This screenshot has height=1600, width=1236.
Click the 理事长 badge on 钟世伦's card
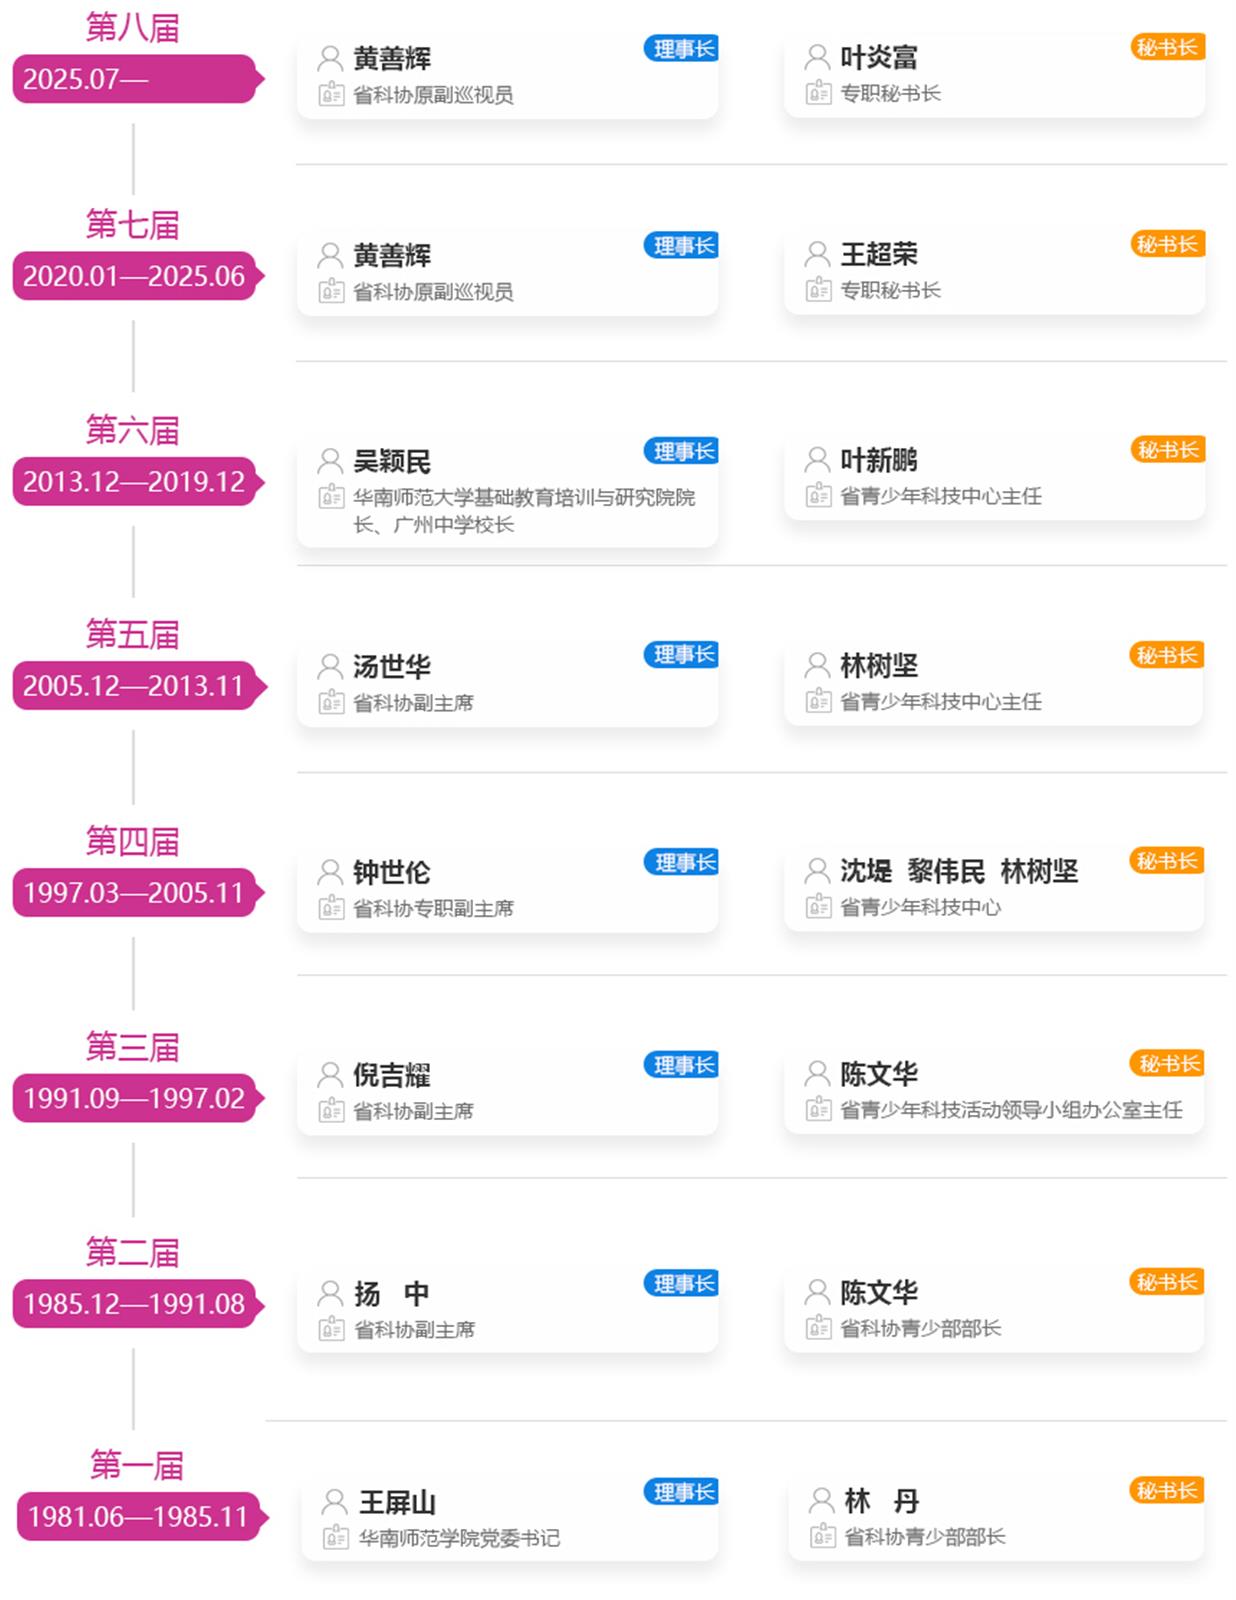point(683,862)
